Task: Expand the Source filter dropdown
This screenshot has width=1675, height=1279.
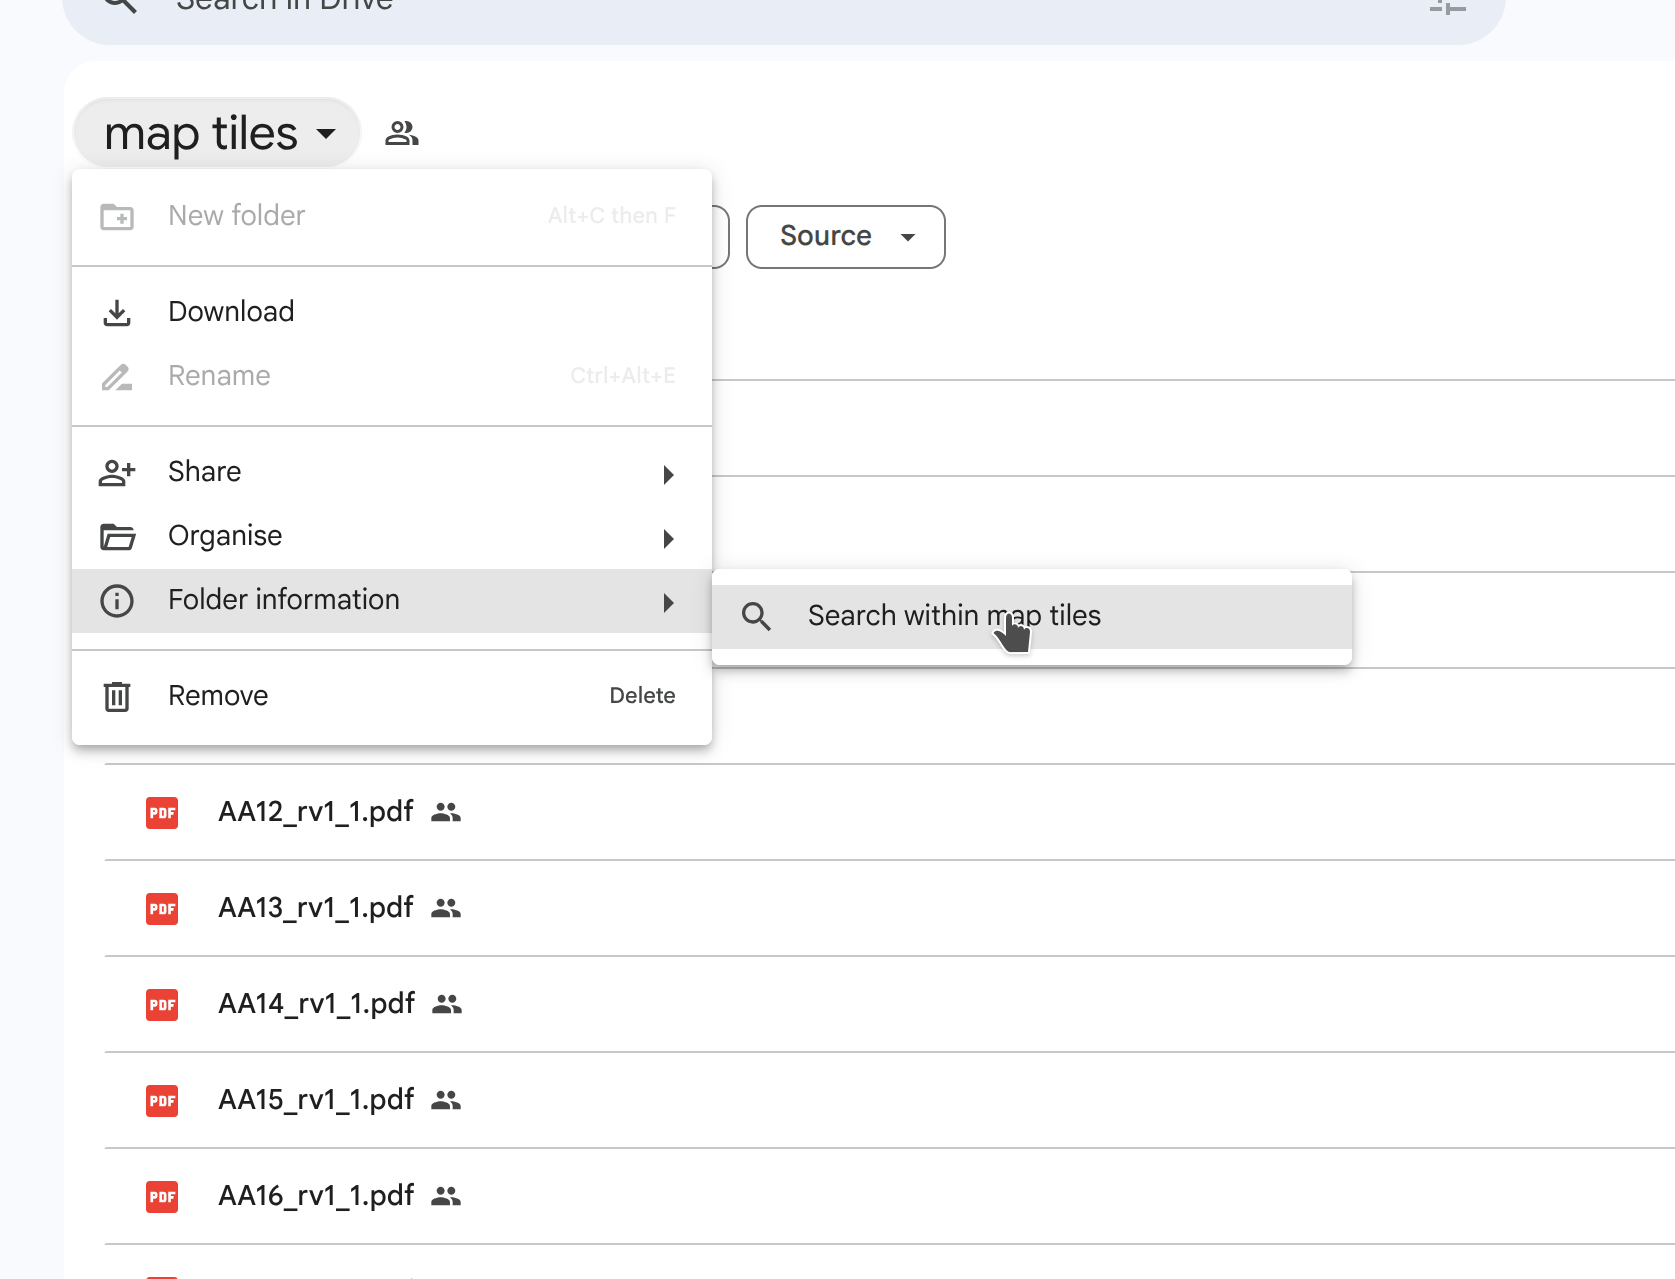Action: pyautogui.click(x=845, y=237)
